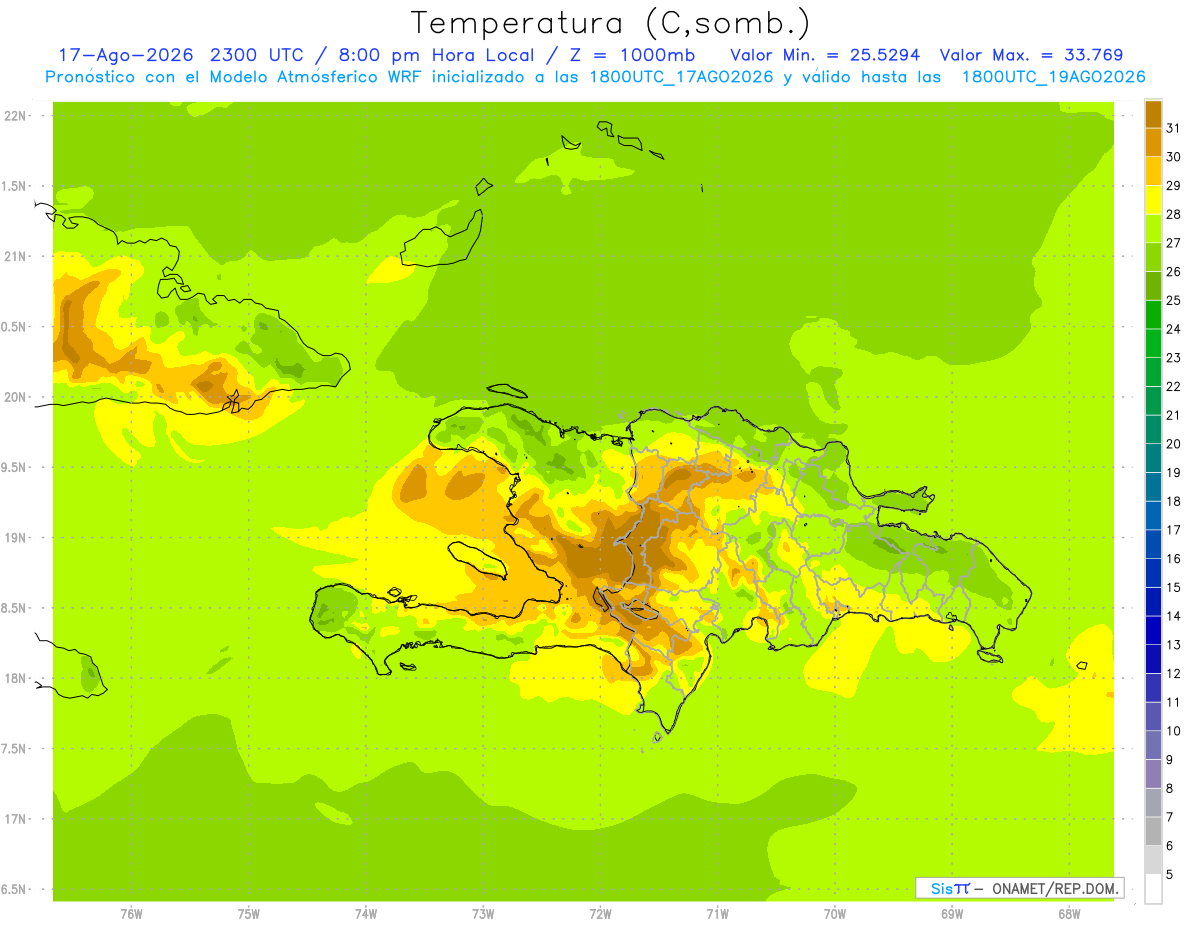Click the color bar label "31"
The image size is (1200, 927).
(1174, 128)
